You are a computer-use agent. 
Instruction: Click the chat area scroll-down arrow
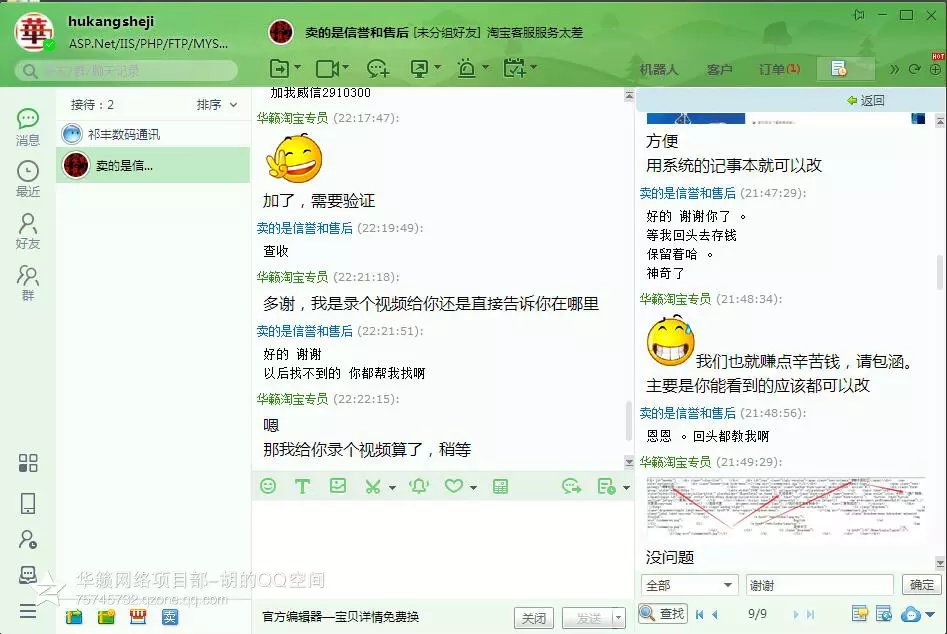(629, 463)
